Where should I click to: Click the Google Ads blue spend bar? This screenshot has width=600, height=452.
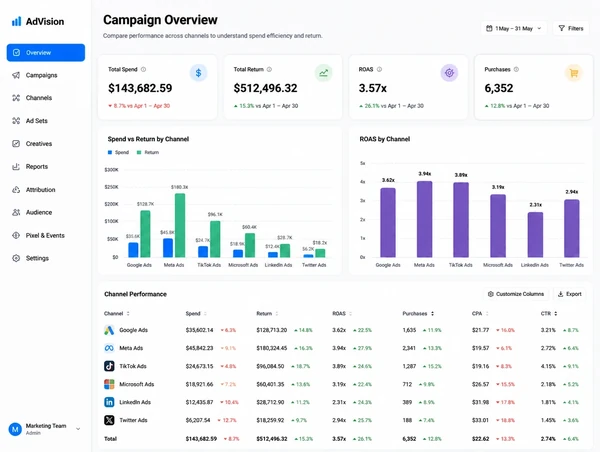click(133, 250)
